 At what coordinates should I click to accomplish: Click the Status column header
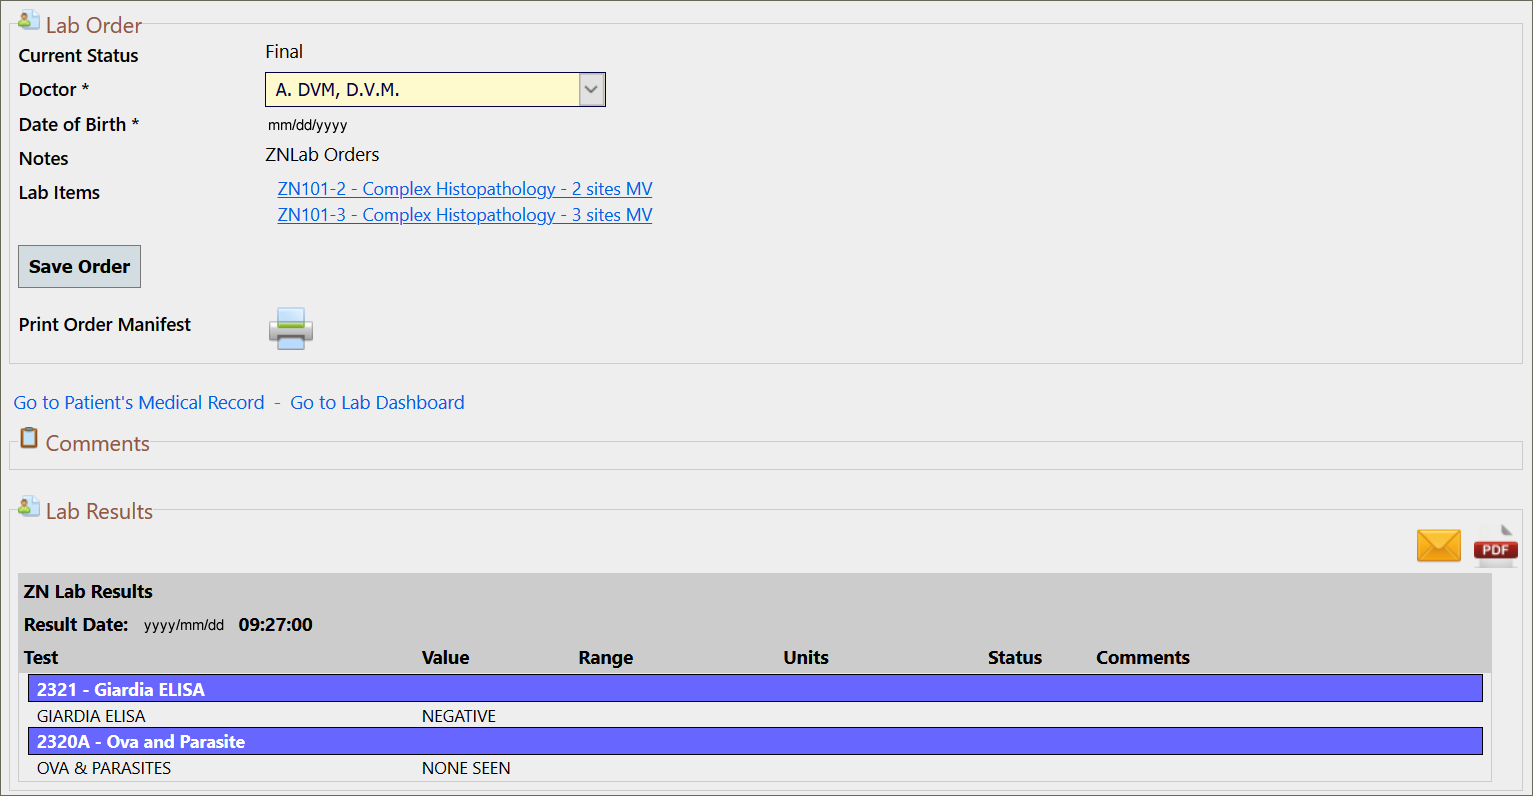pos(1014,657)
